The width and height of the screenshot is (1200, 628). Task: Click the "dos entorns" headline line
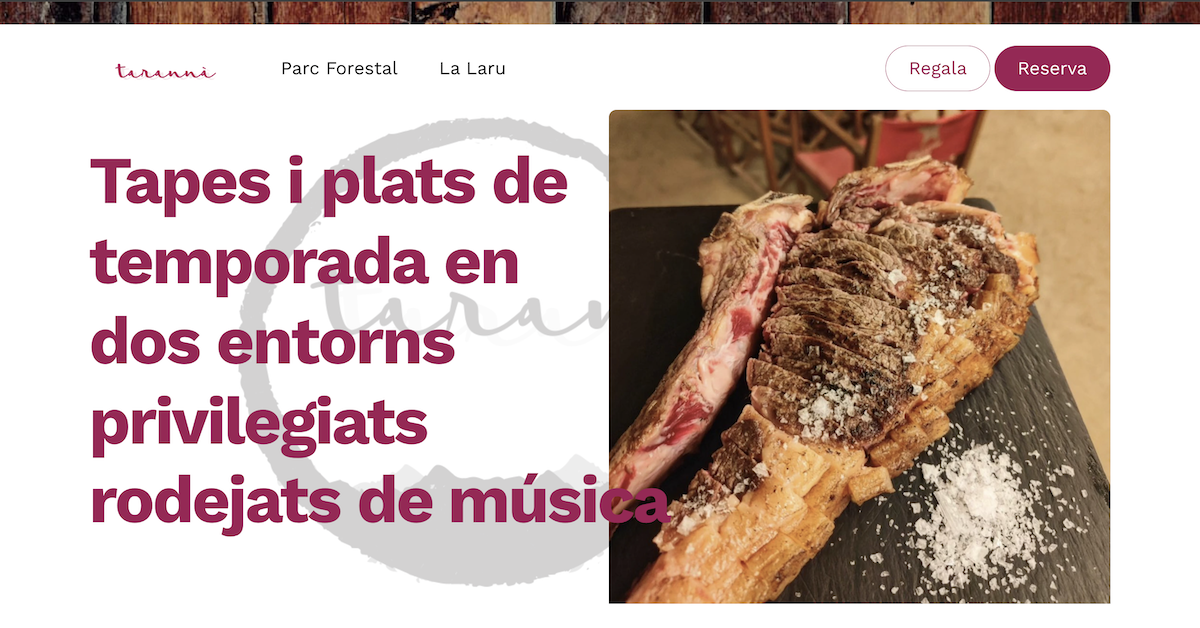point(273,344)
